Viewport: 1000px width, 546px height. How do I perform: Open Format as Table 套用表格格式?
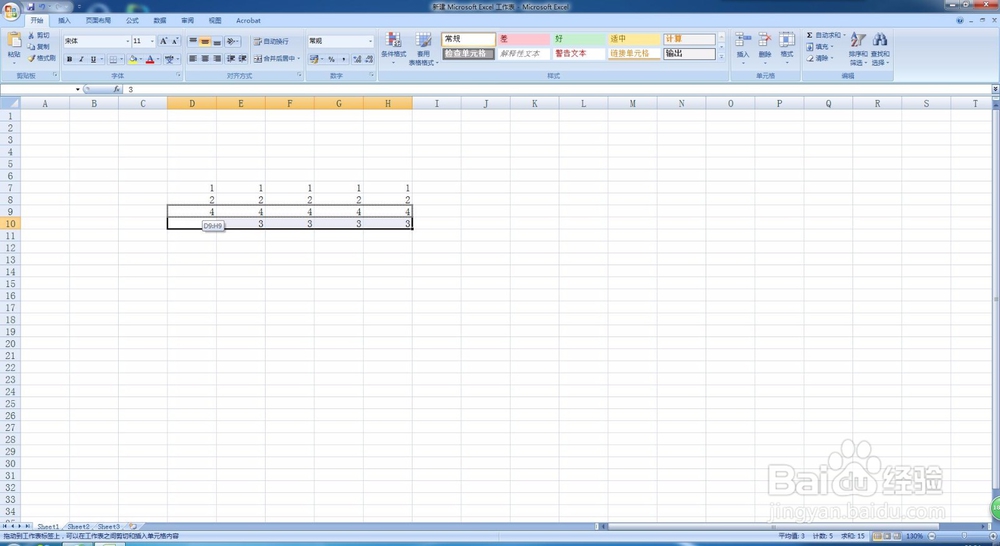[x=423, y=48]
